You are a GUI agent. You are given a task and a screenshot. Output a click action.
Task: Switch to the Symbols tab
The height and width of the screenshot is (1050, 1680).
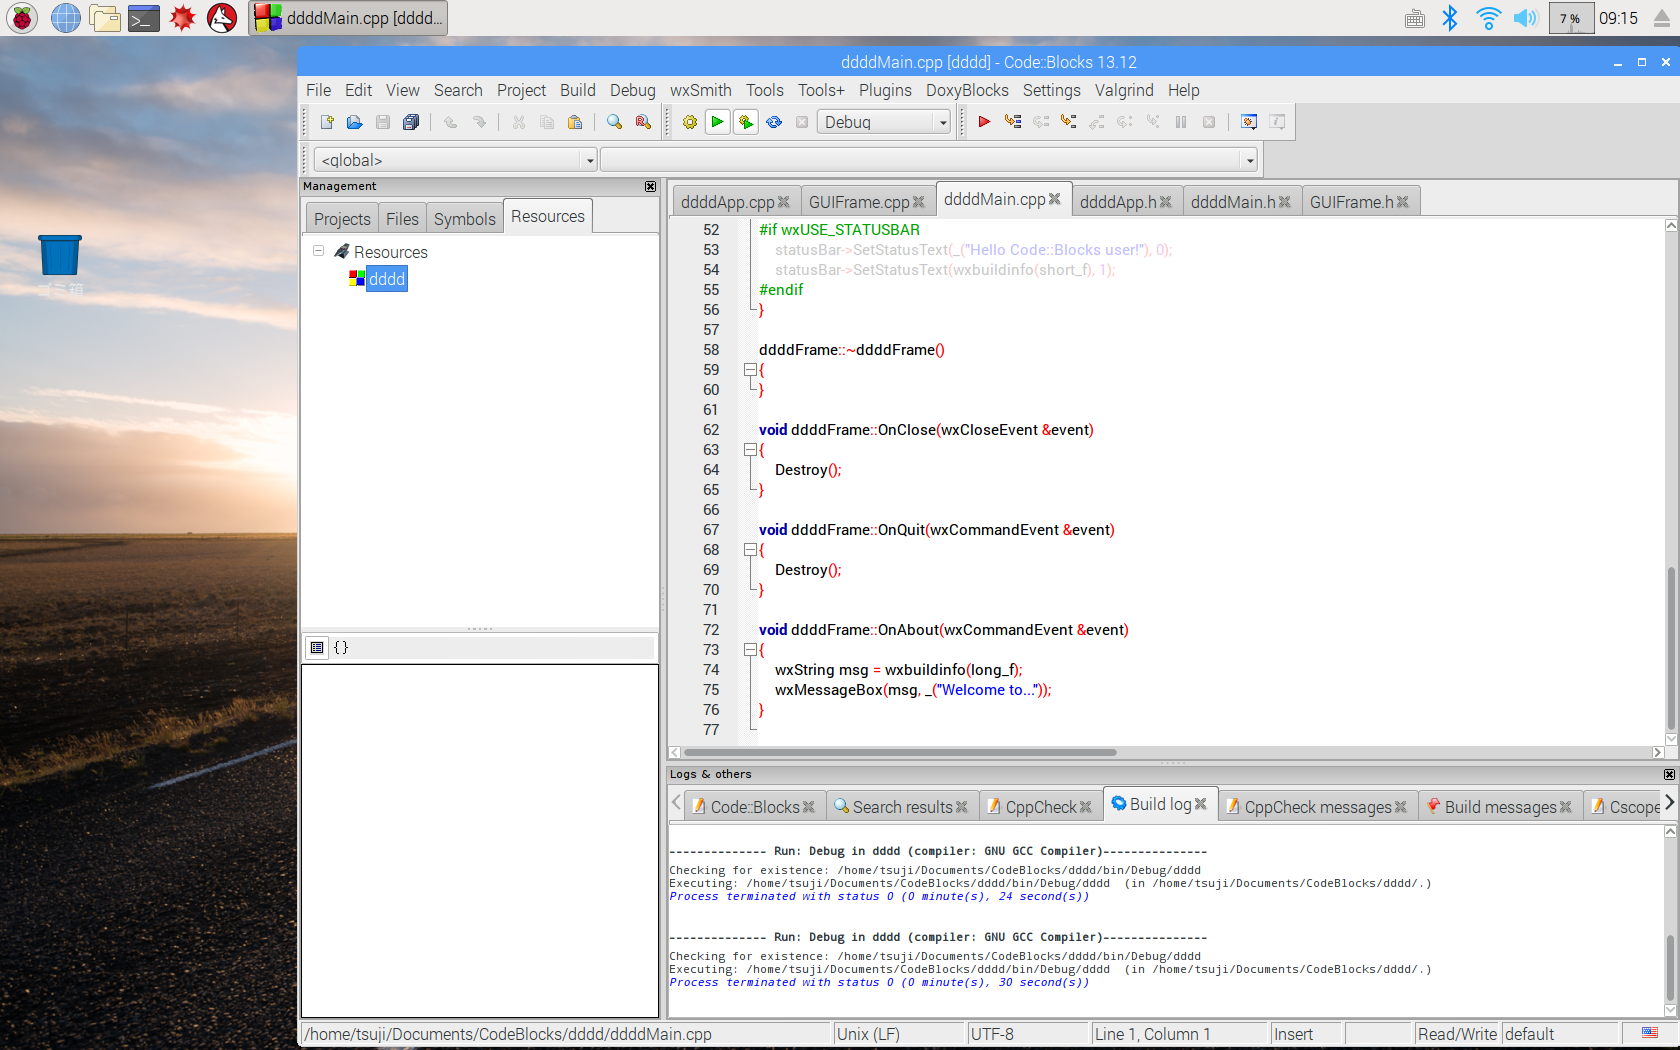coord(465,219)
